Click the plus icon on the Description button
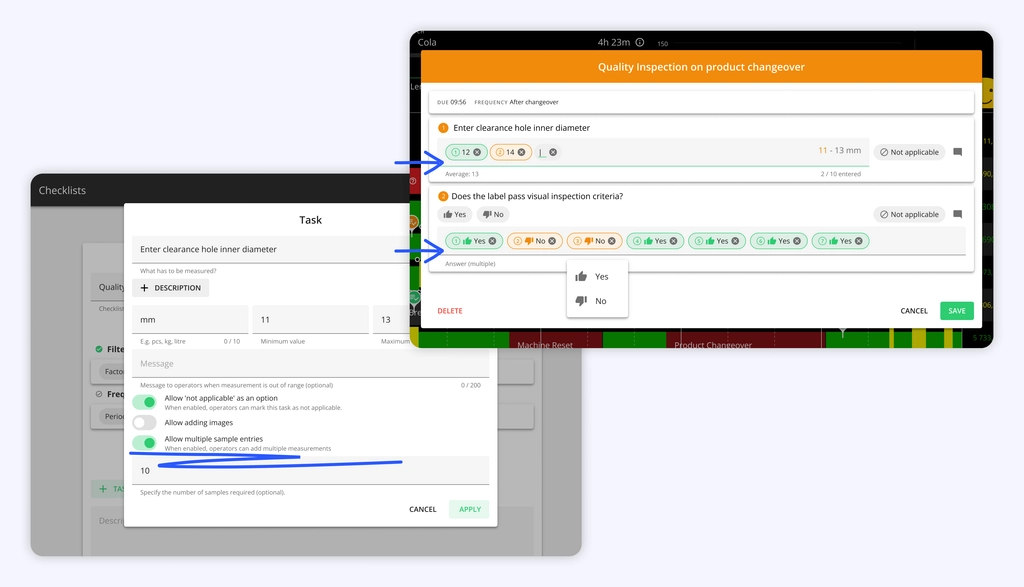 pos(144,288)
